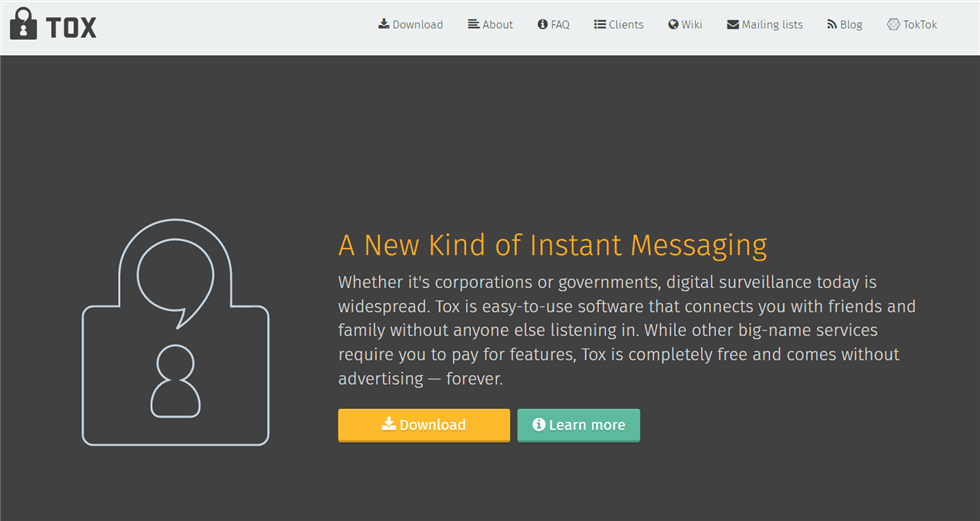Click the Clients list icon
The image size is (980, 521).
[x=599, y=24]
